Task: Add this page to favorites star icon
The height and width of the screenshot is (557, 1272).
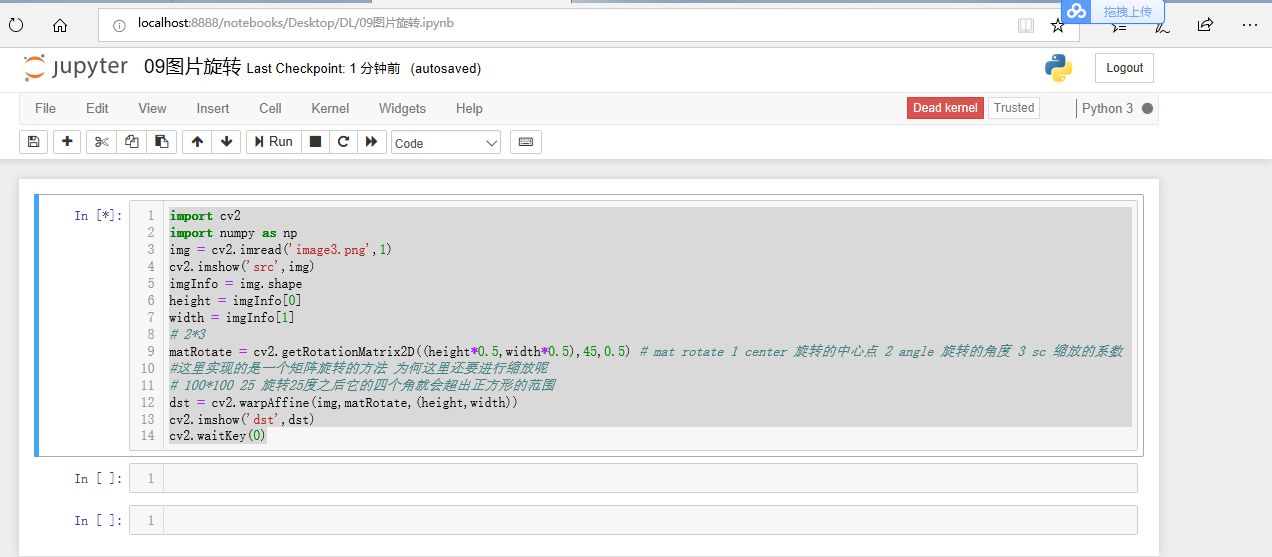Action: point(1058,25)
